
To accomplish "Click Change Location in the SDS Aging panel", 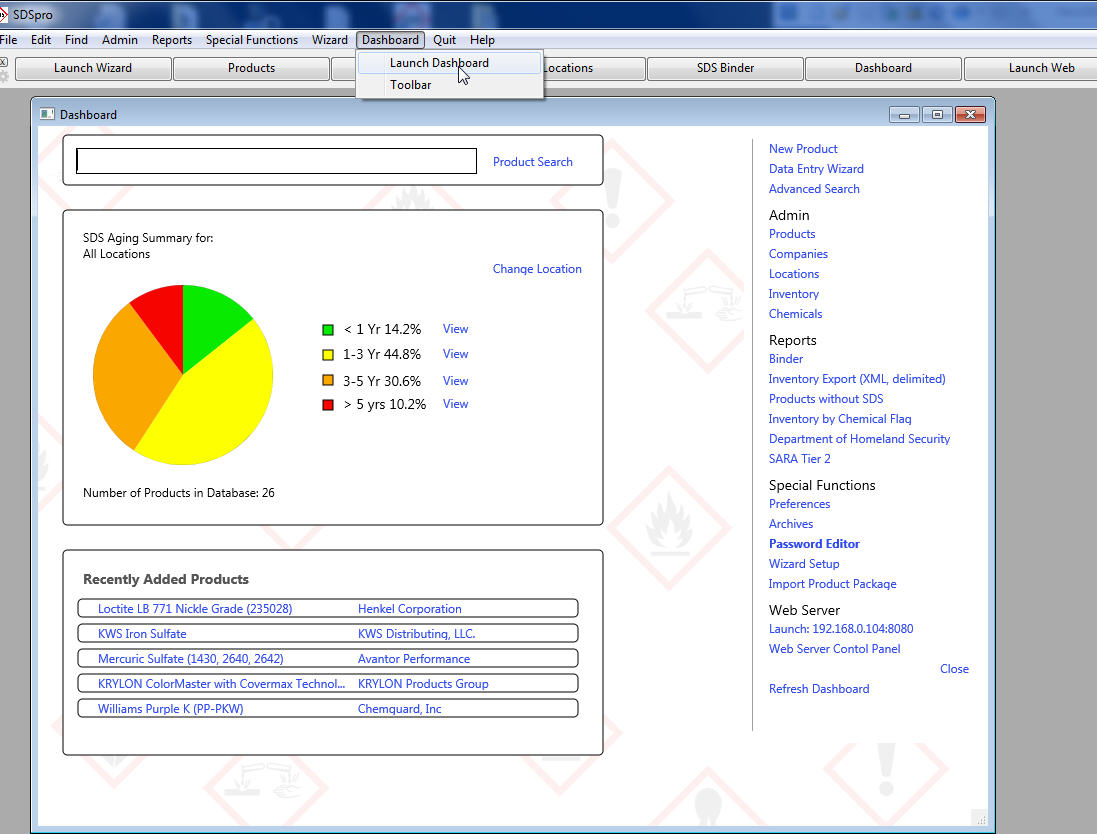I will (537, 268).
